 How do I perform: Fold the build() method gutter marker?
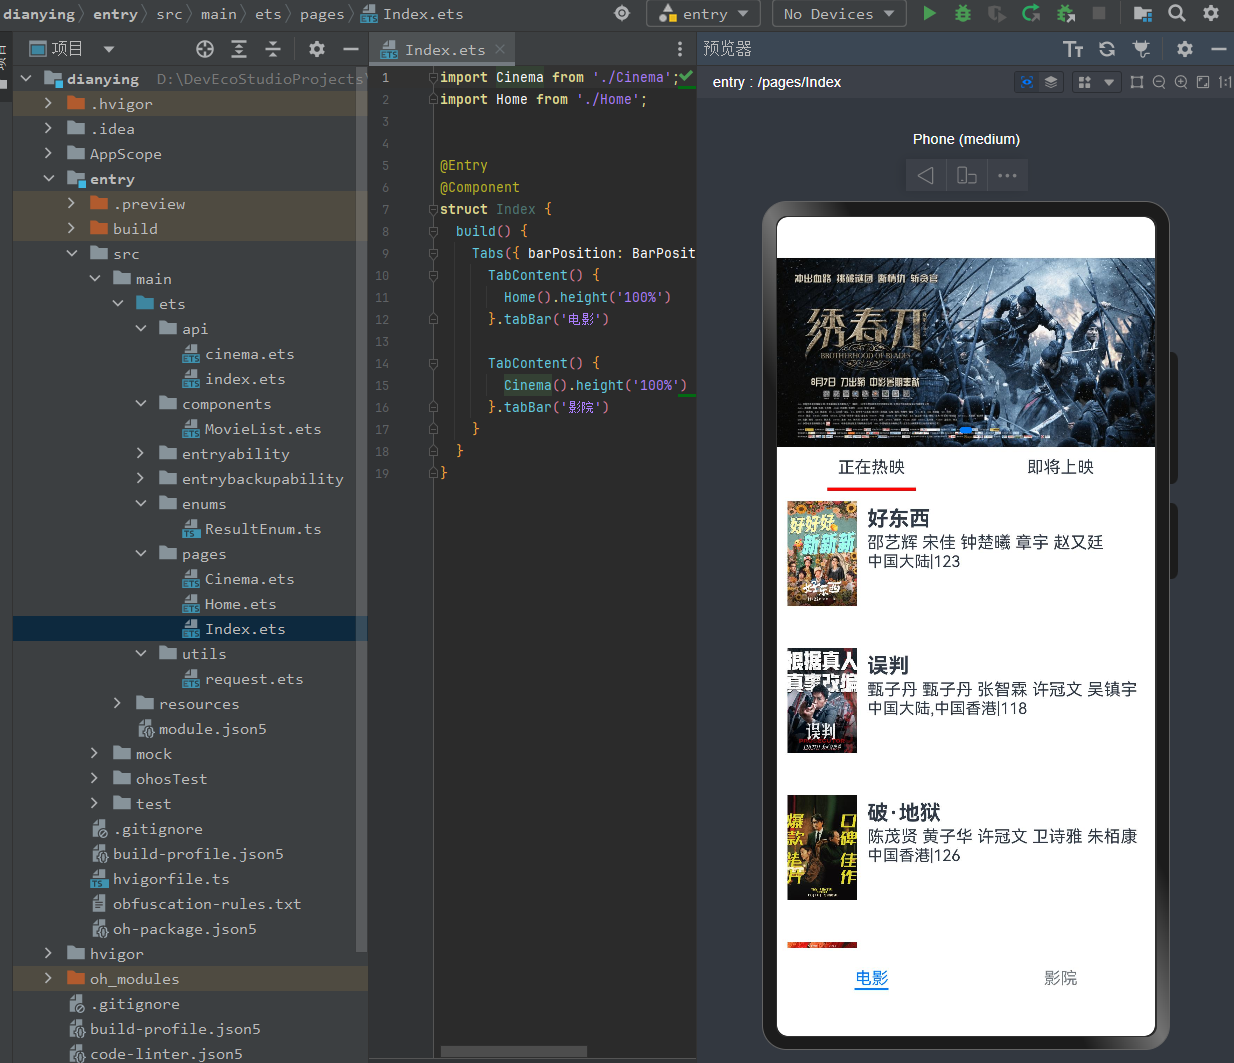(433, 231)
